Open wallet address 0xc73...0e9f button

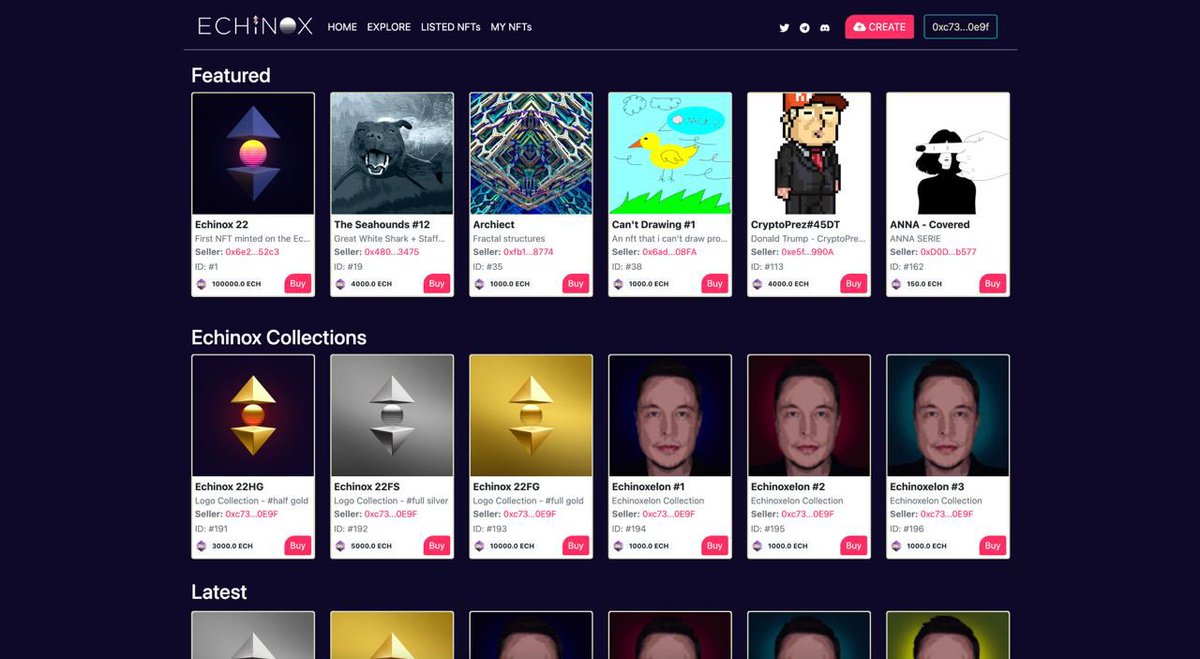960,27
